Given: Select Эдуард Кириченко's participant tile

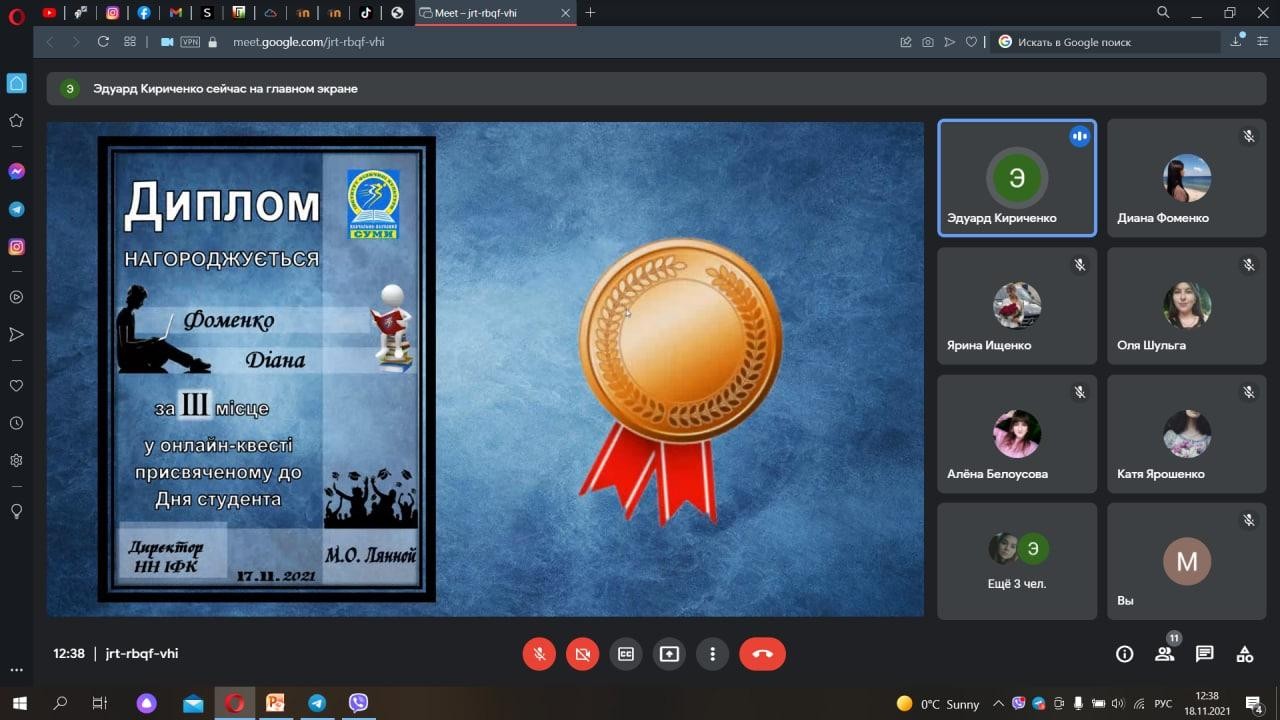Looking at the screenshot, I should [1017, 178].
